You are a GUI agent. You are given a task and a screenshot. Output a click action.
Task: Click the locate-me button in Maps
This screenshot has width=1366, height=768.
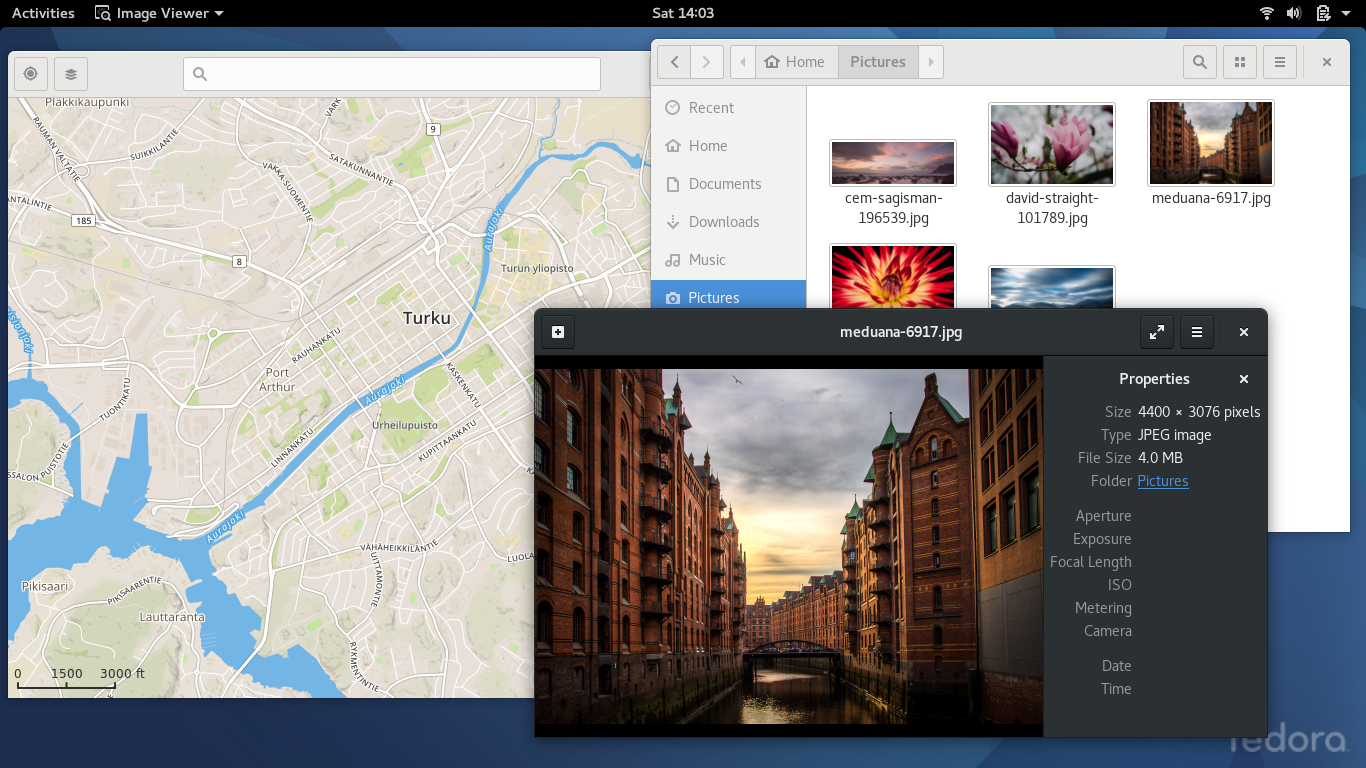[x=31, y=74]
